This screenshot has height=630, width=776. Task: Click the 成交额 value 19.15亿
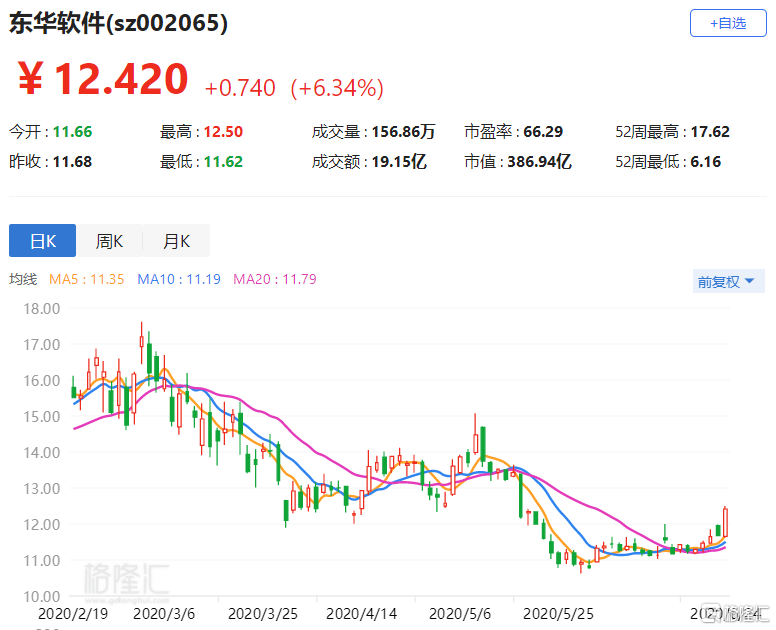[399, 162]
